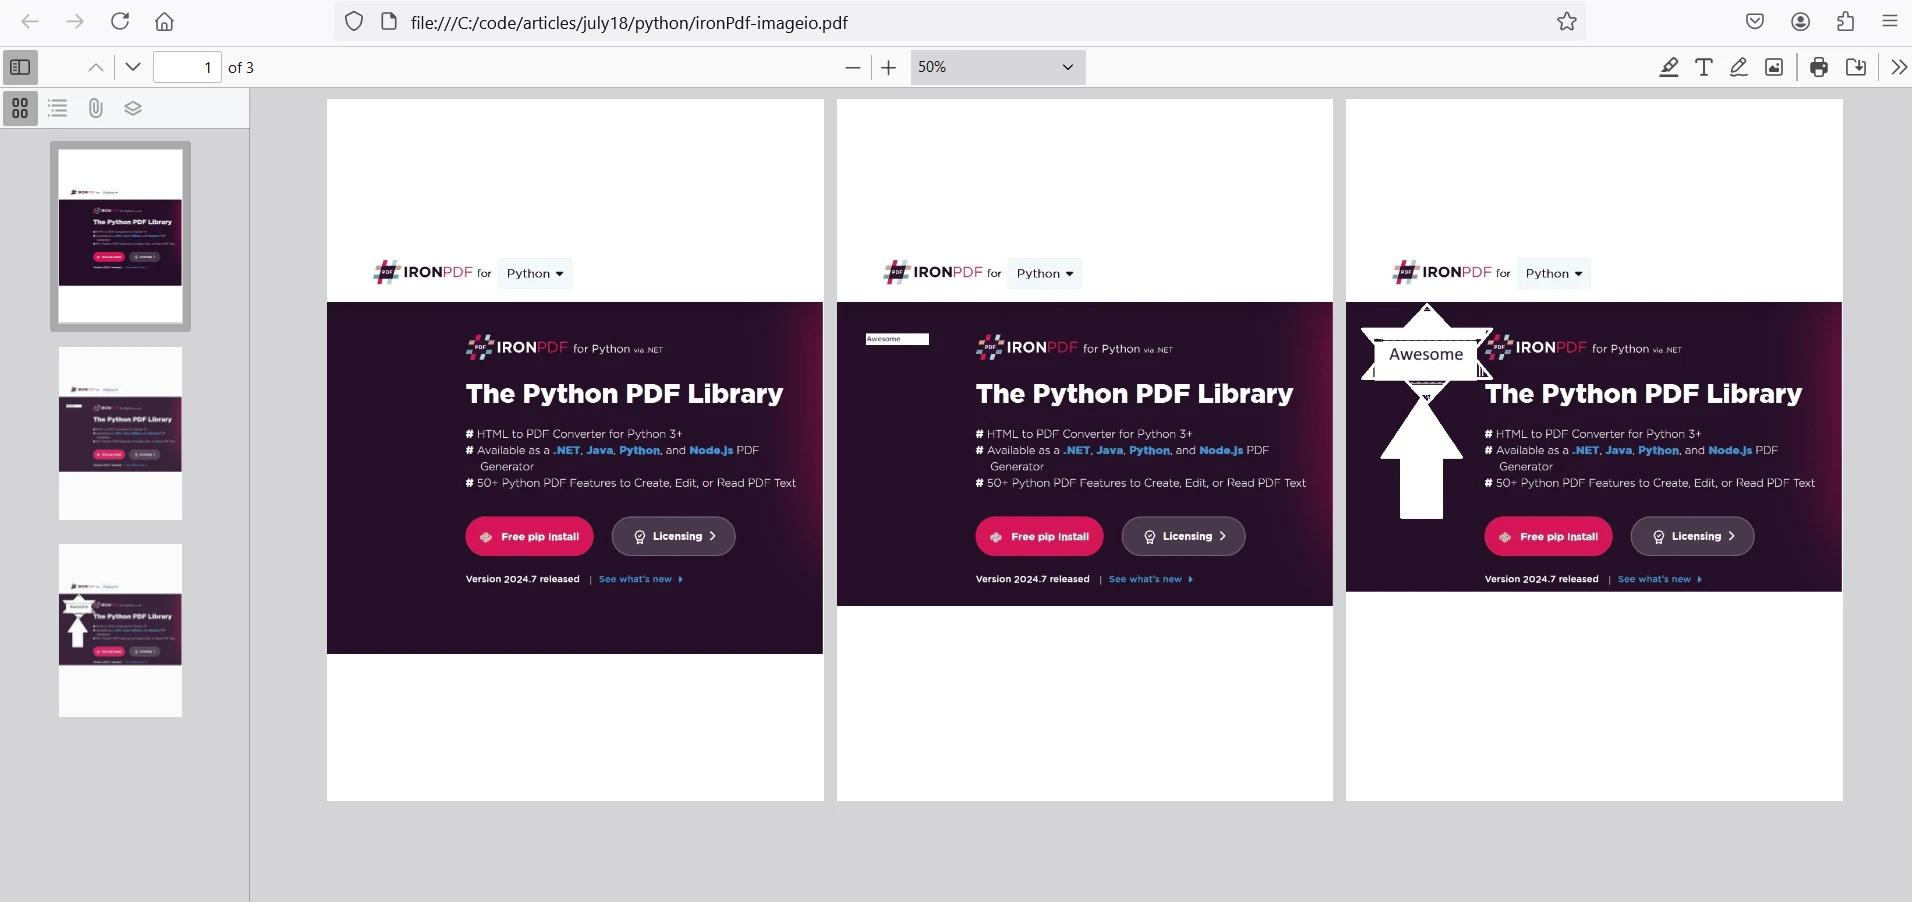1912x902 pixels.
Task: Show the thumbnails view in sidebar
Action: (x=20, y=108)
